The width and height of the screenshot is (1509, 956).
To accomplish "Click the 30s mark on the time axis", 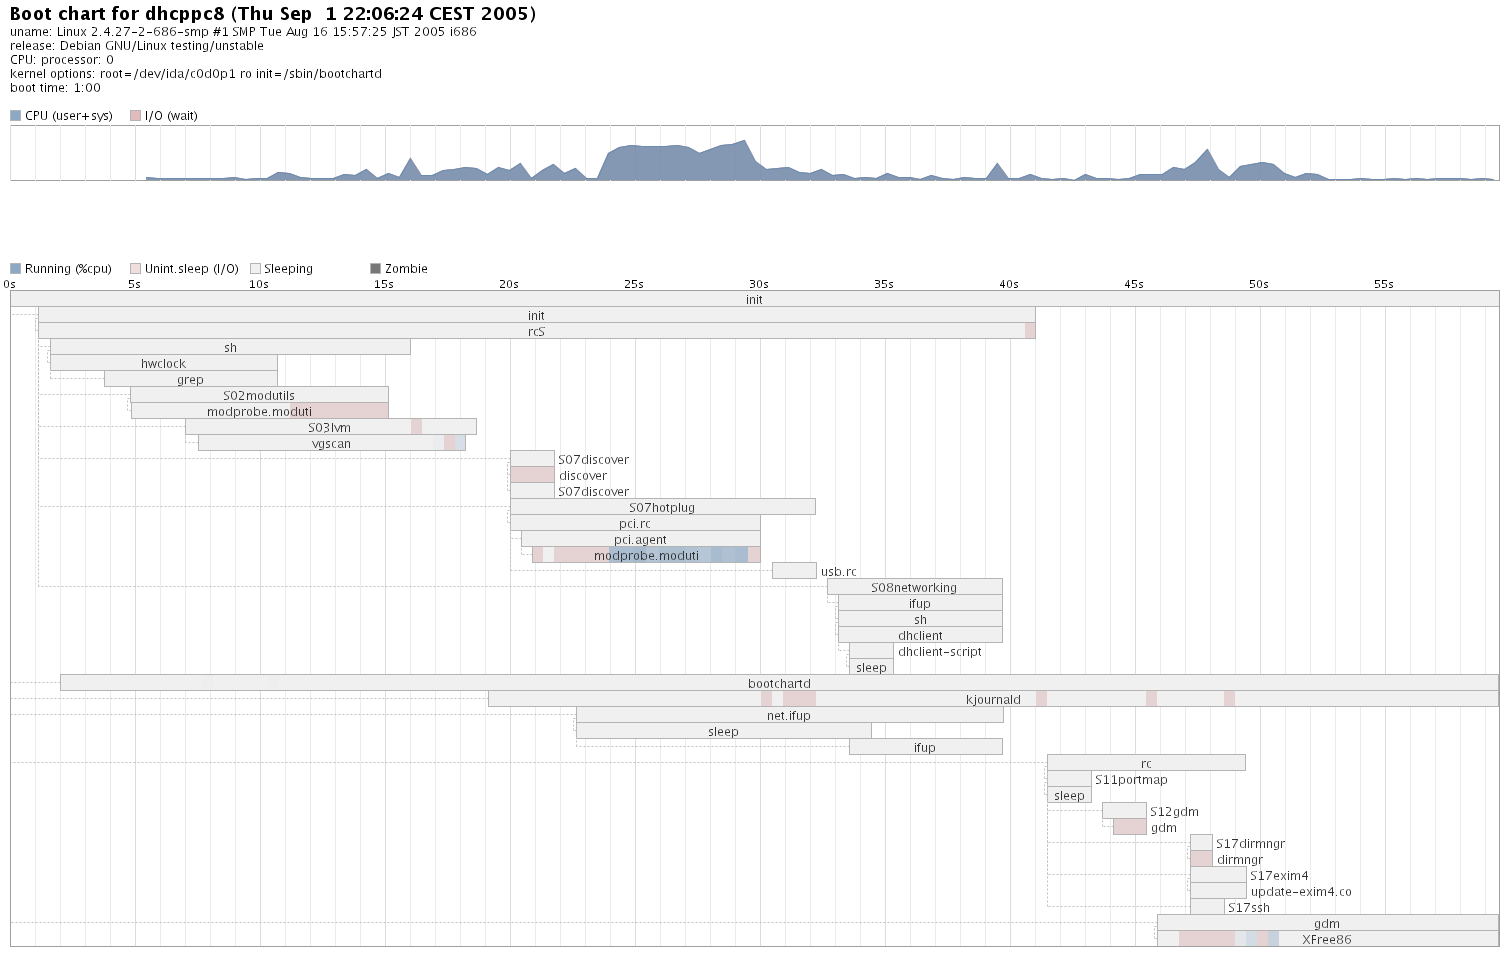I will [759, 285].
